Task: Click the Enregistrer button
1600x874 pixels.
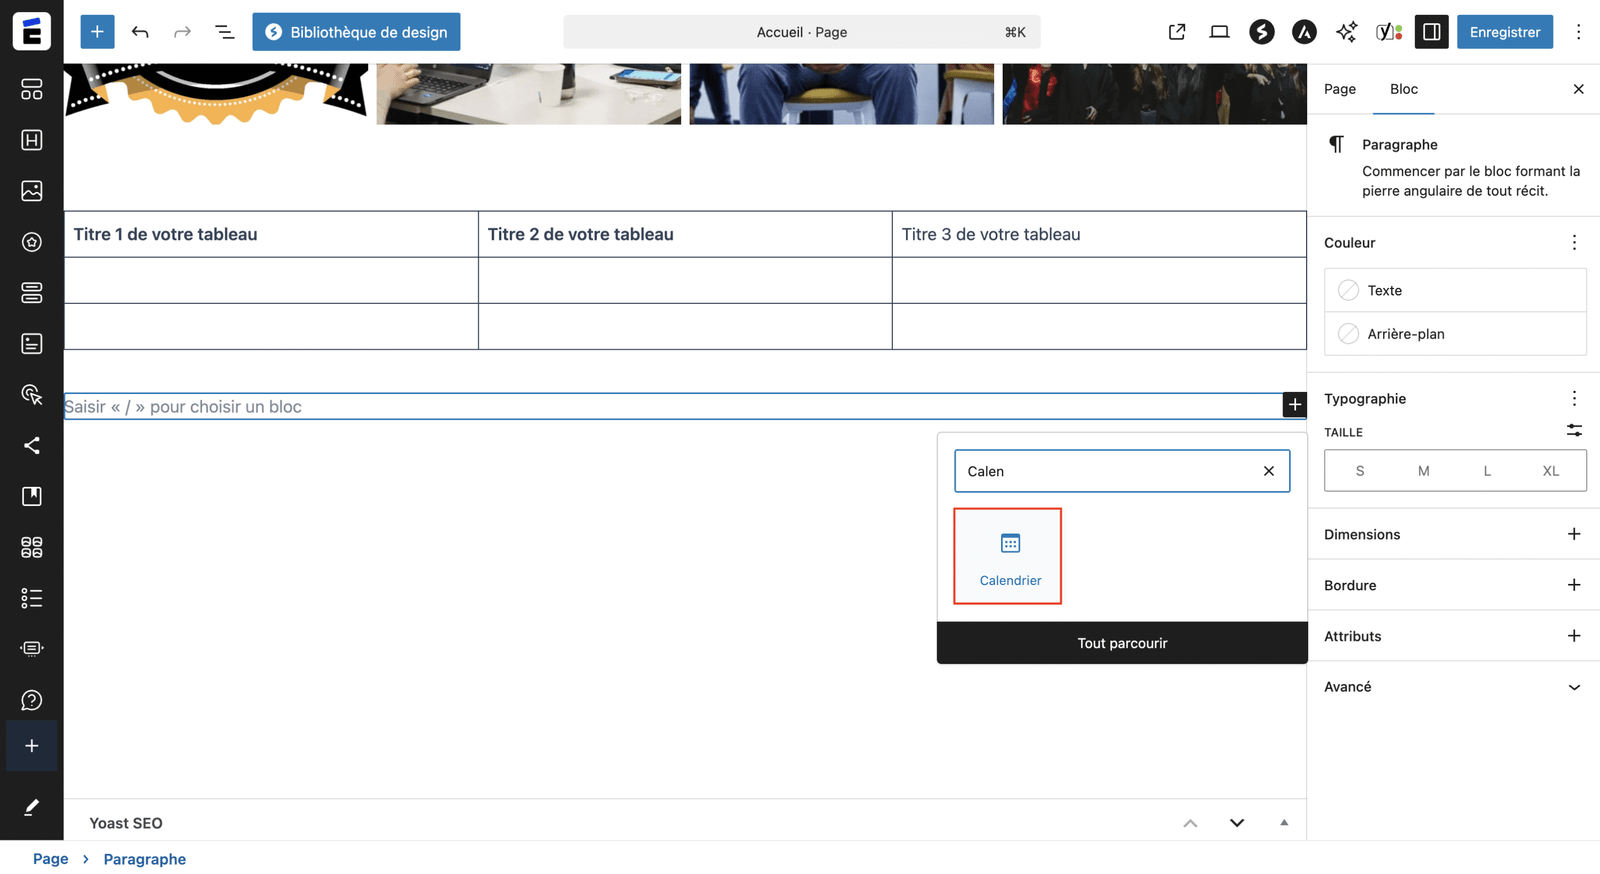Action: click(x=1504, y=32)
